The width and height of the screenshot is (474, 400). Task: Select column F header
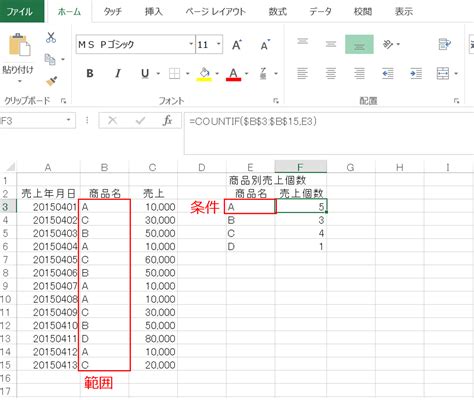tap(300, 167)
